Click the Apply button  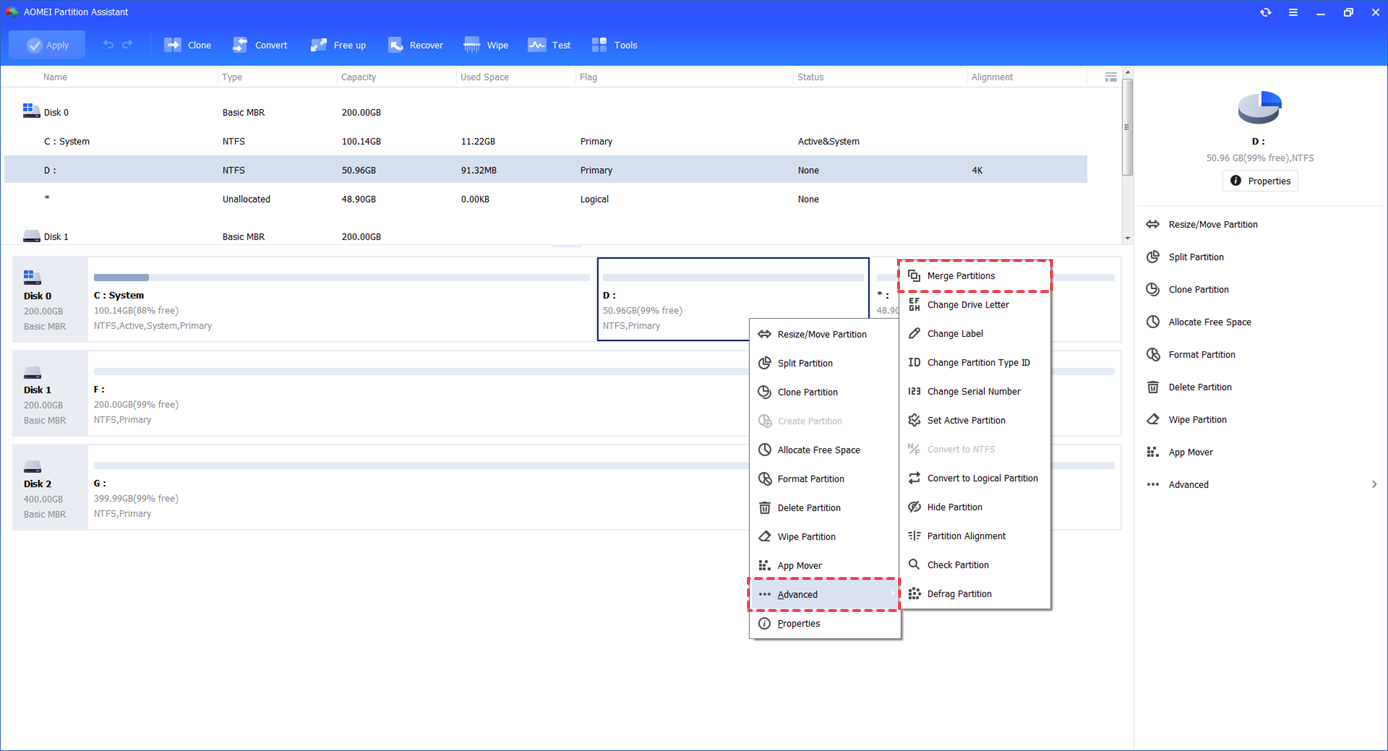coord(47,45)
